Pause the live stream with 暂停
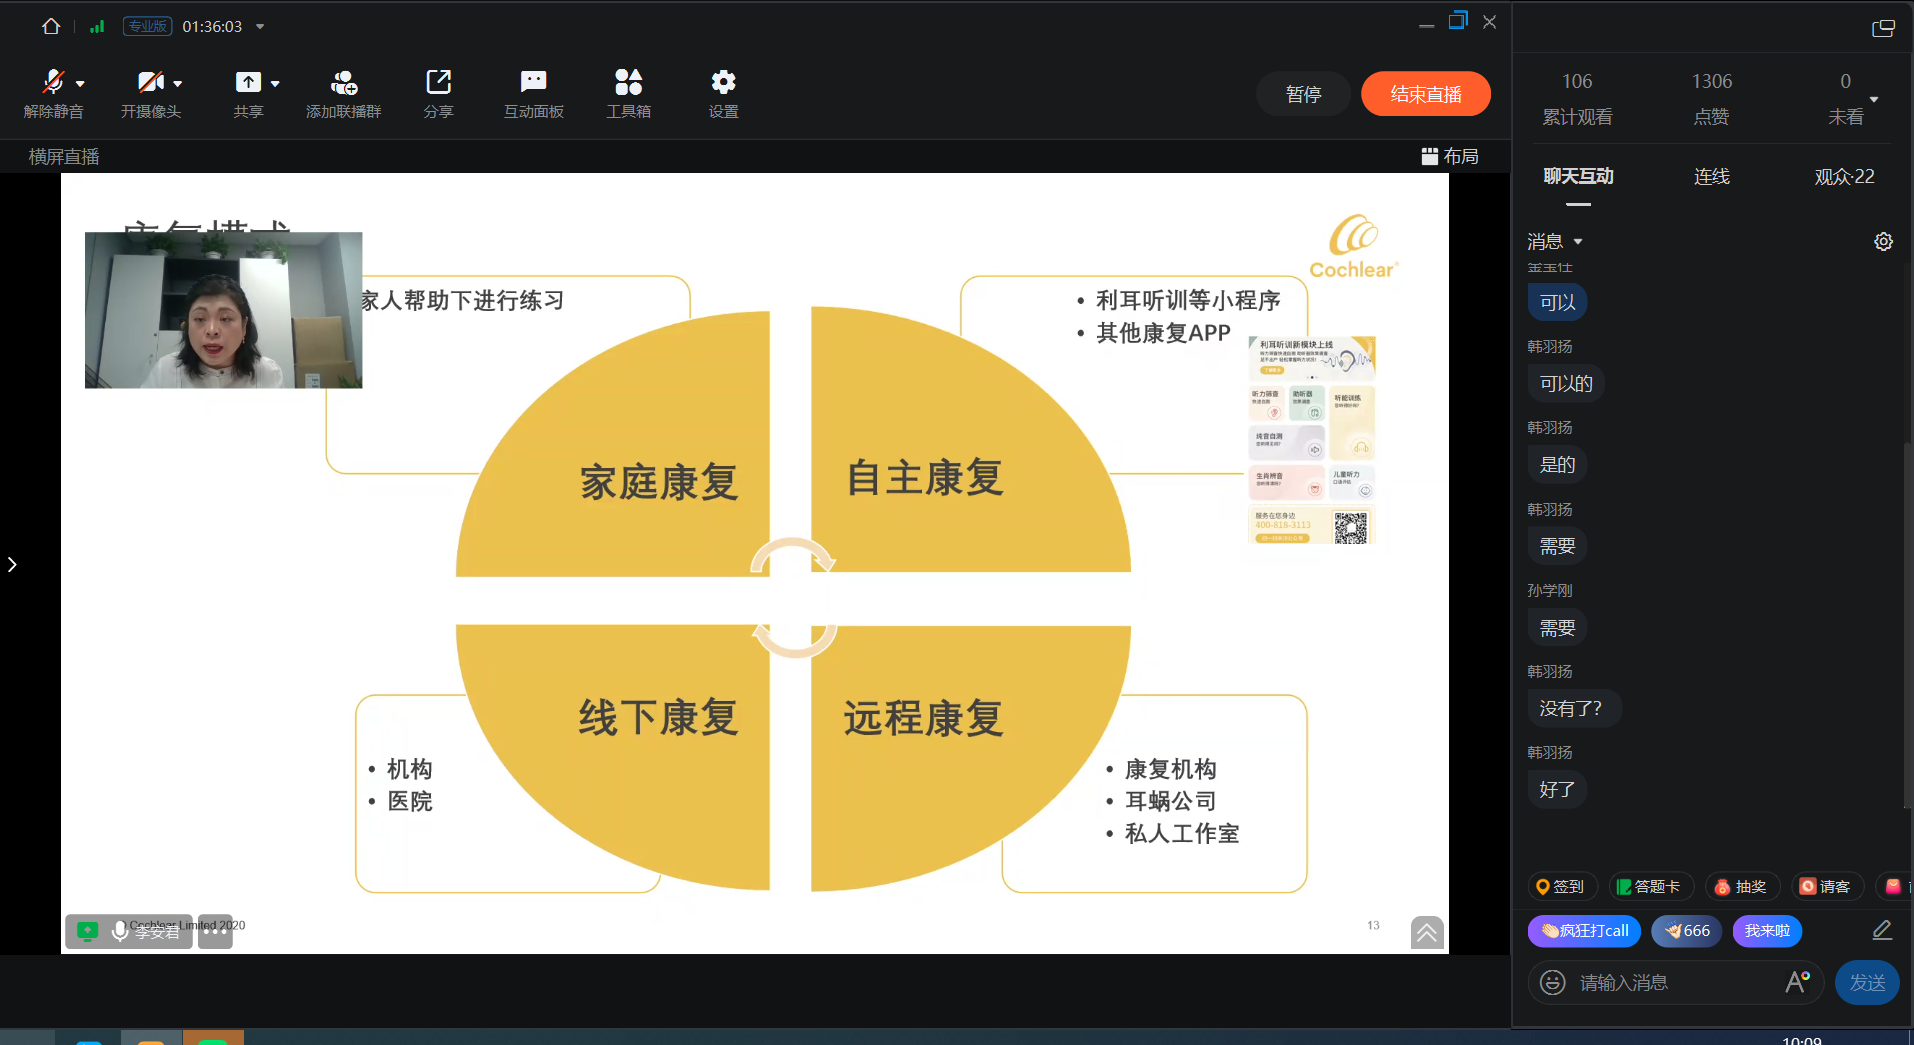The image size is (1914, 1045). 1303,94
